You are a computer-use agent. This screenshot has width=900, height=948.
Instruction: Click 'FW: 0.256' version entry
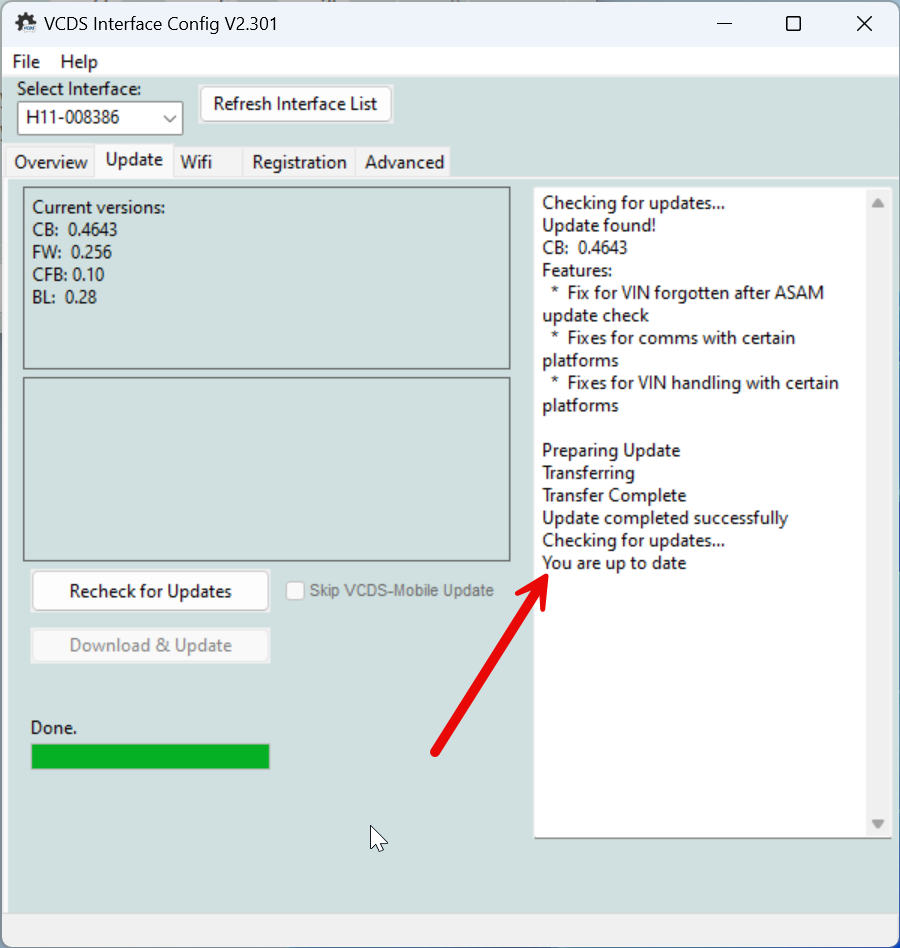pyautogui.click(x=72, y=252)
